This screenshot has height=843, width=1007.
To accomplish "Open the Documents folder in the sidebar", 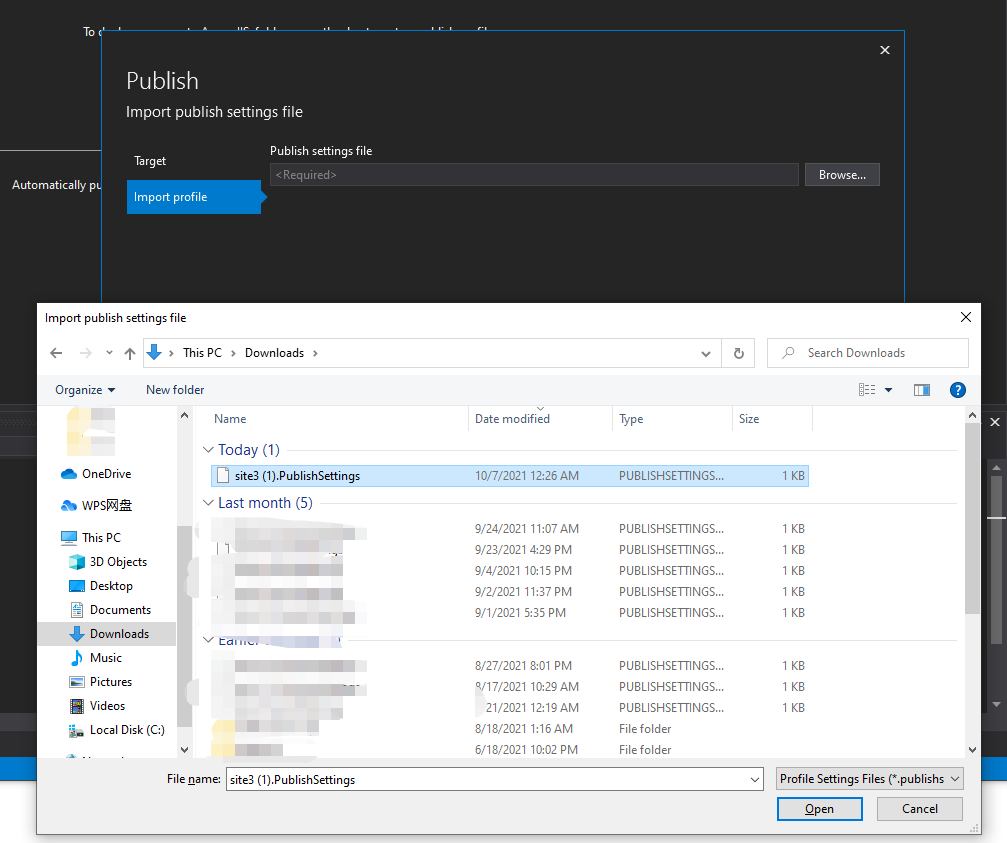I will pyautogui.click(x=119, y=609).
